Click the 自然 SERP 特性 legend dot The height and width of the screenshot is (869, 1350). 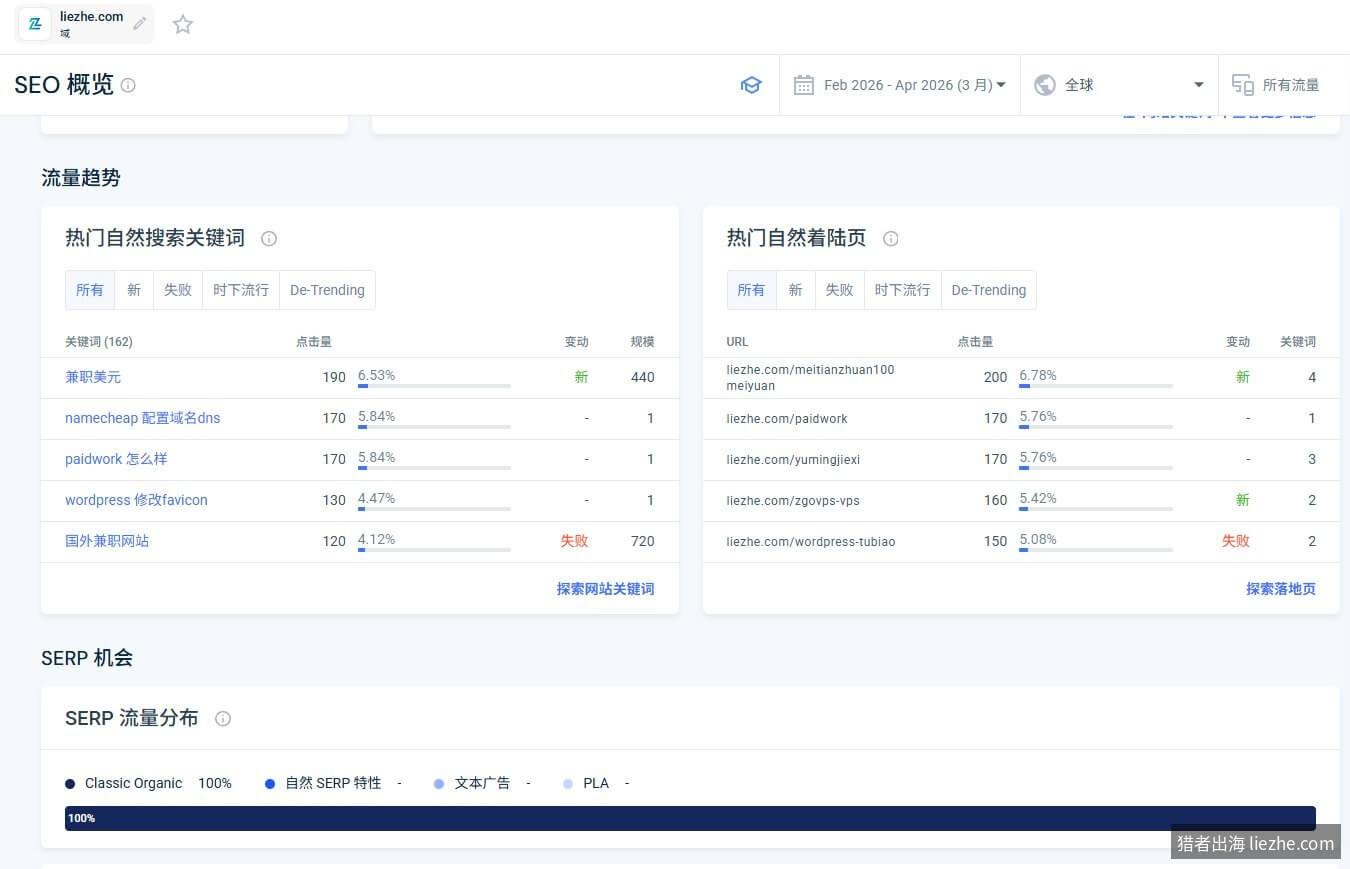[270, 784]
